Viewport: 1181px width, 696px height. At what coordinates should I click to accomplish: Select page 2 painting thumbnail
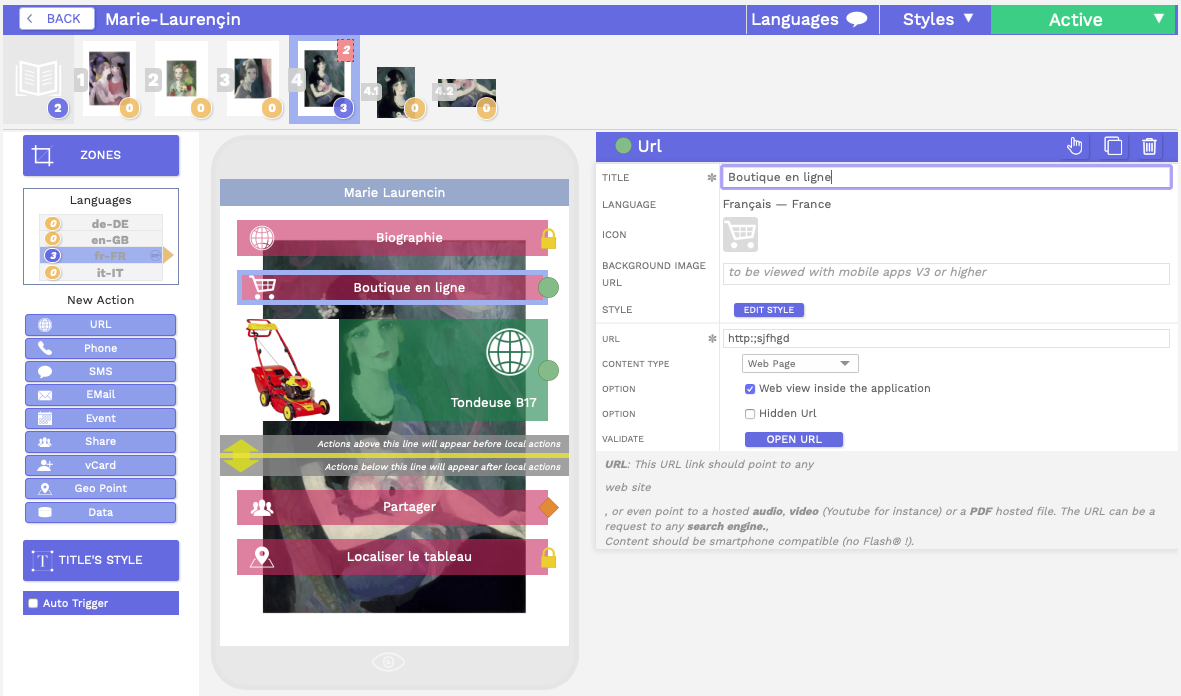(182, 78)
